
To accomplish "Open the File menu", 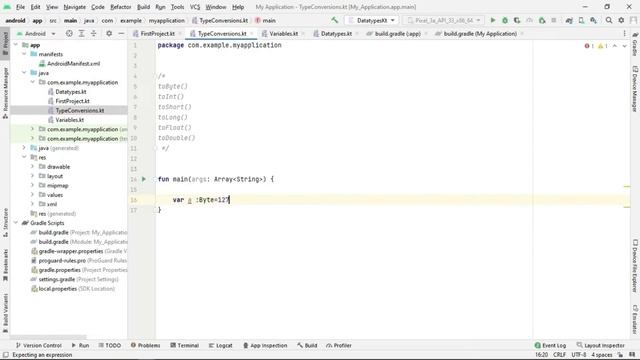I will coord(20,7).
